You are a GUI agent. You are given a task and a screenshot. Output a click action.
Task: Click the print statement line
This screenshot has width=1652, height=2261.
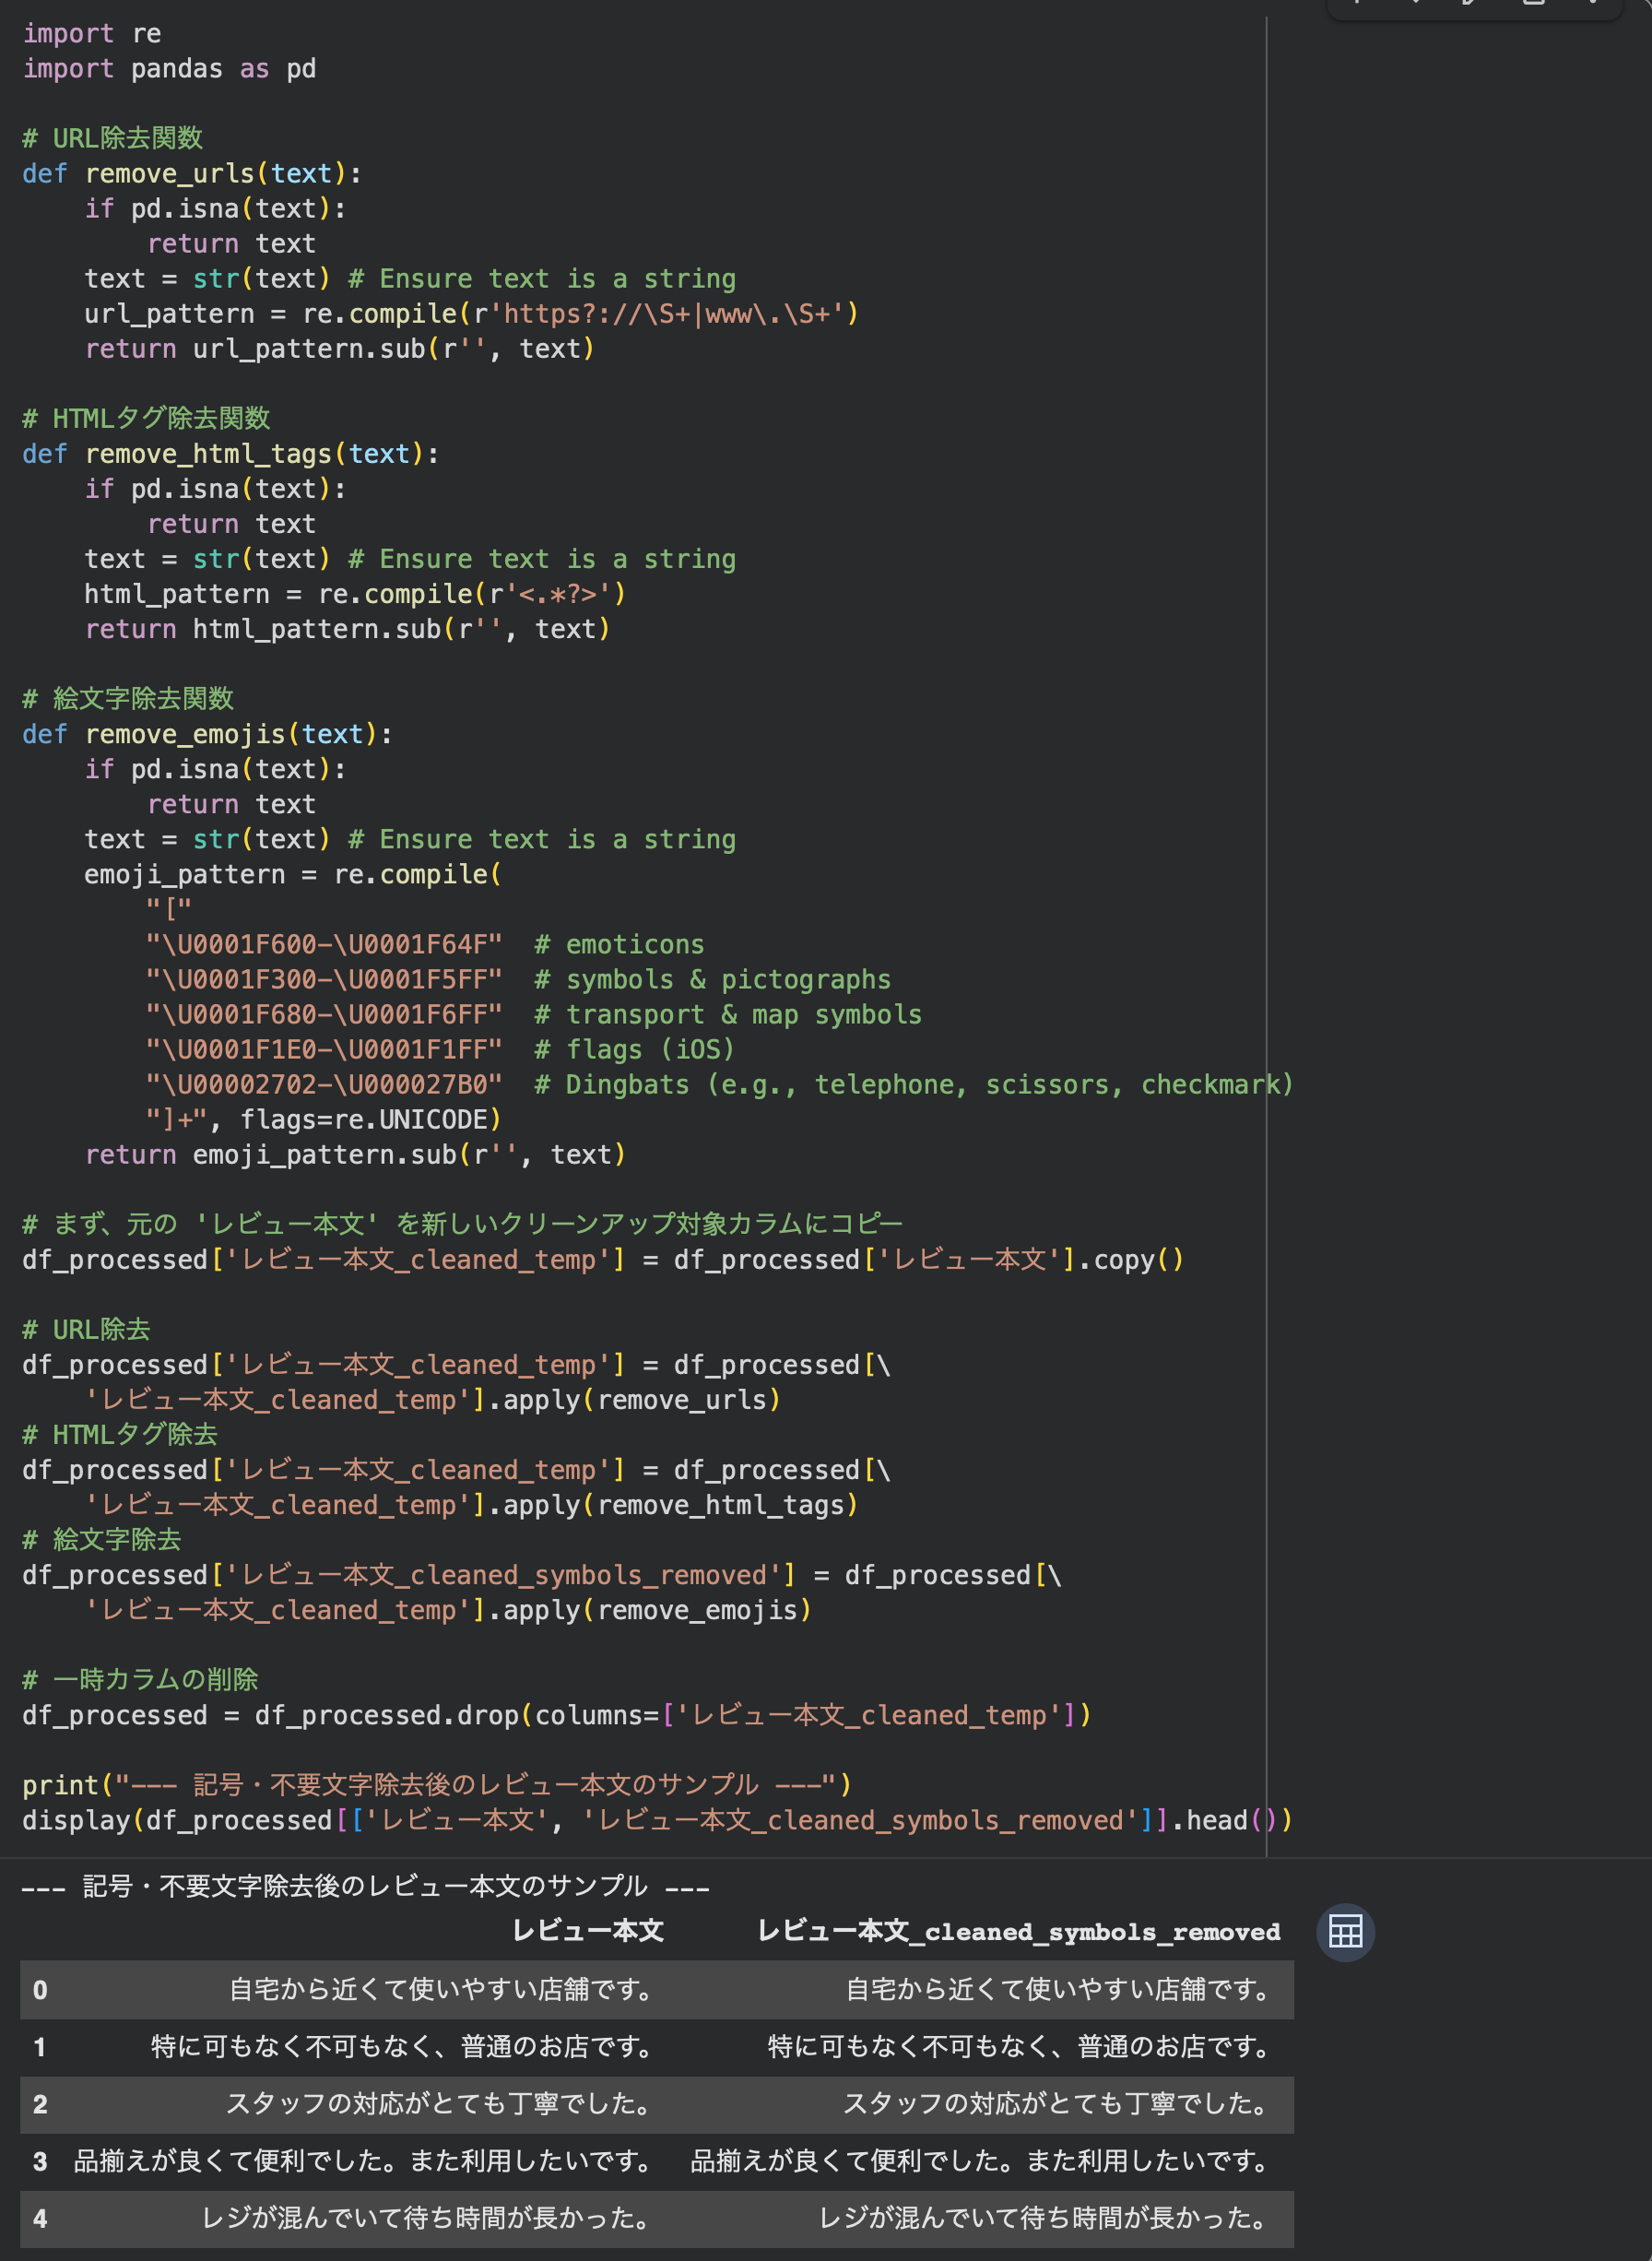pyautogui.click(x=437, y=1784)
